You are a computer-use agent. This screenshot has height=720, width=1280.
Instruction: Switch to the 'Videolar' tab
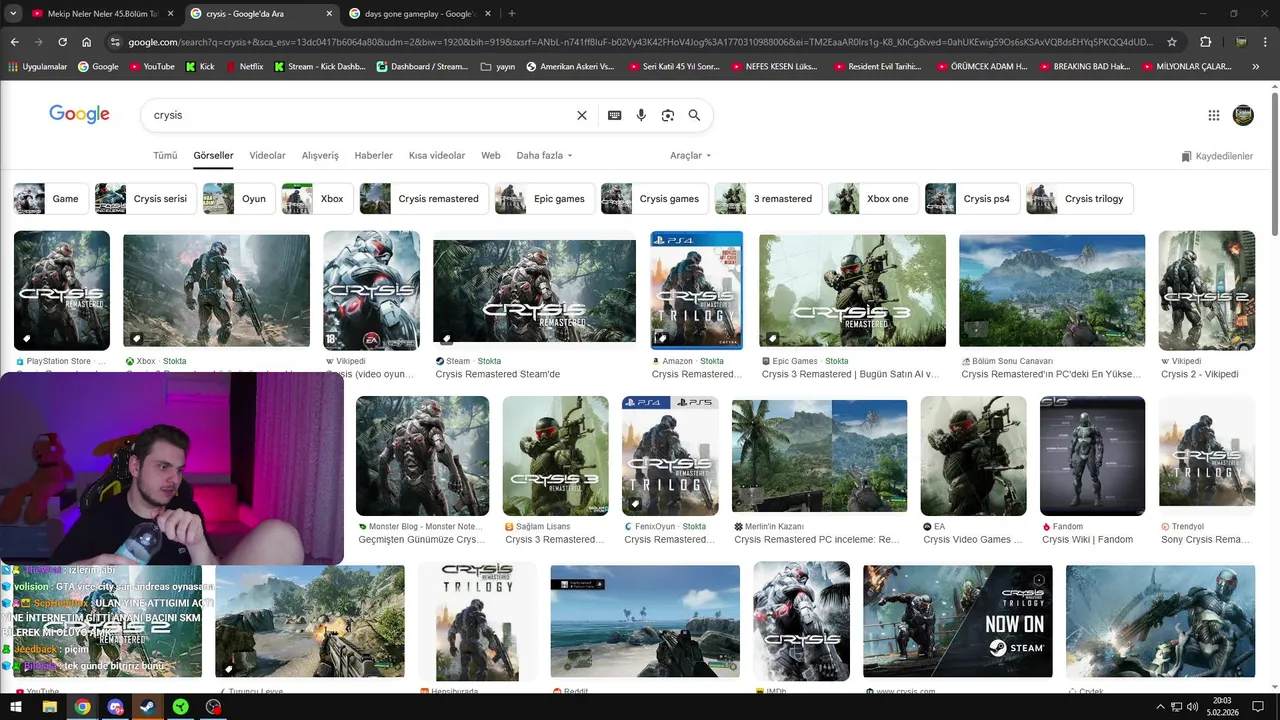(267, 156)
